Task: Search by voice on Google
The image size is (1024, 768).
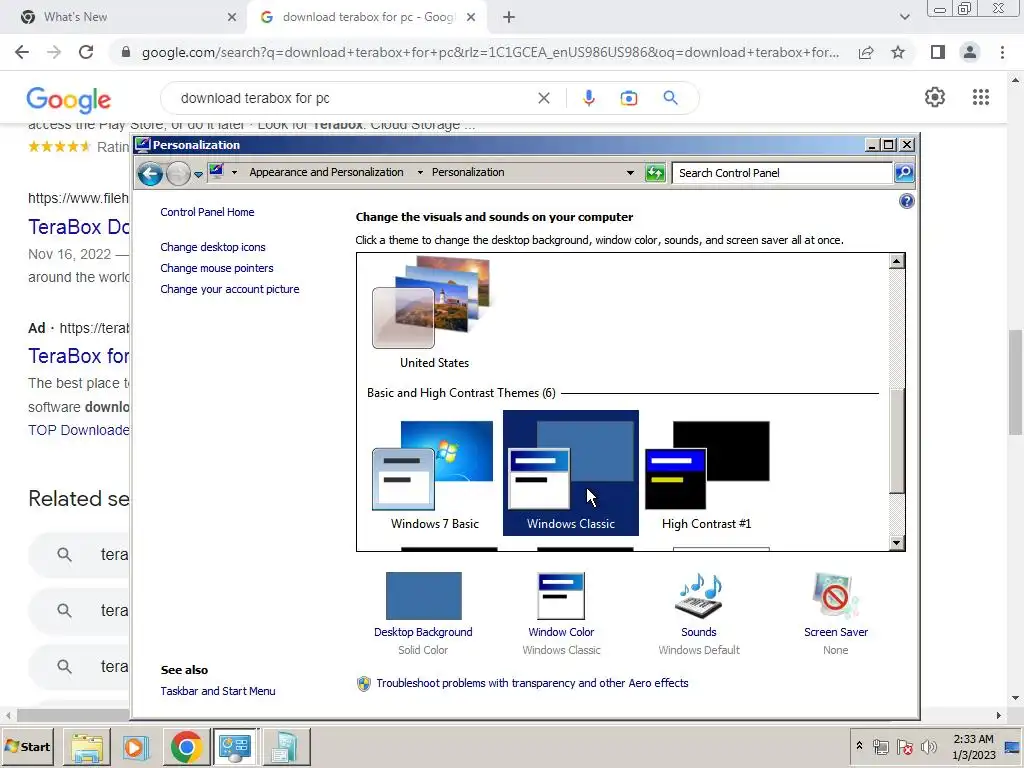Action: click(588, 98)
